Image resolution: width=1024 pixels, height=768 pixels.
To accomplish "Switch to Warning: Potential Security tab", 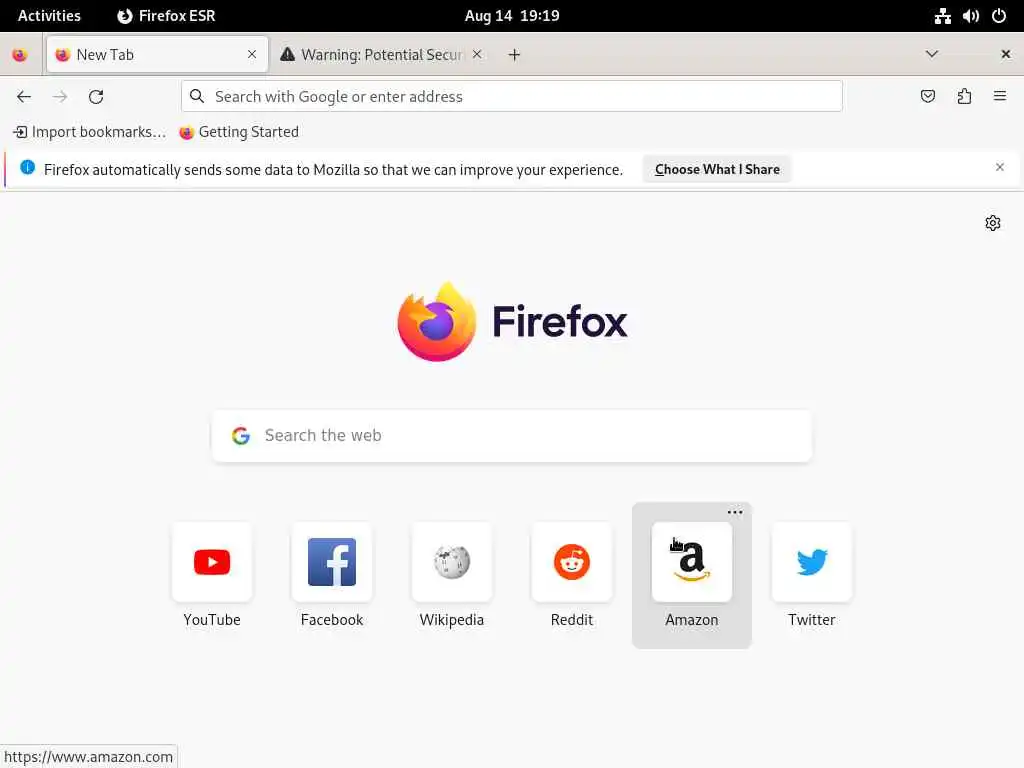I will [381, 54].
